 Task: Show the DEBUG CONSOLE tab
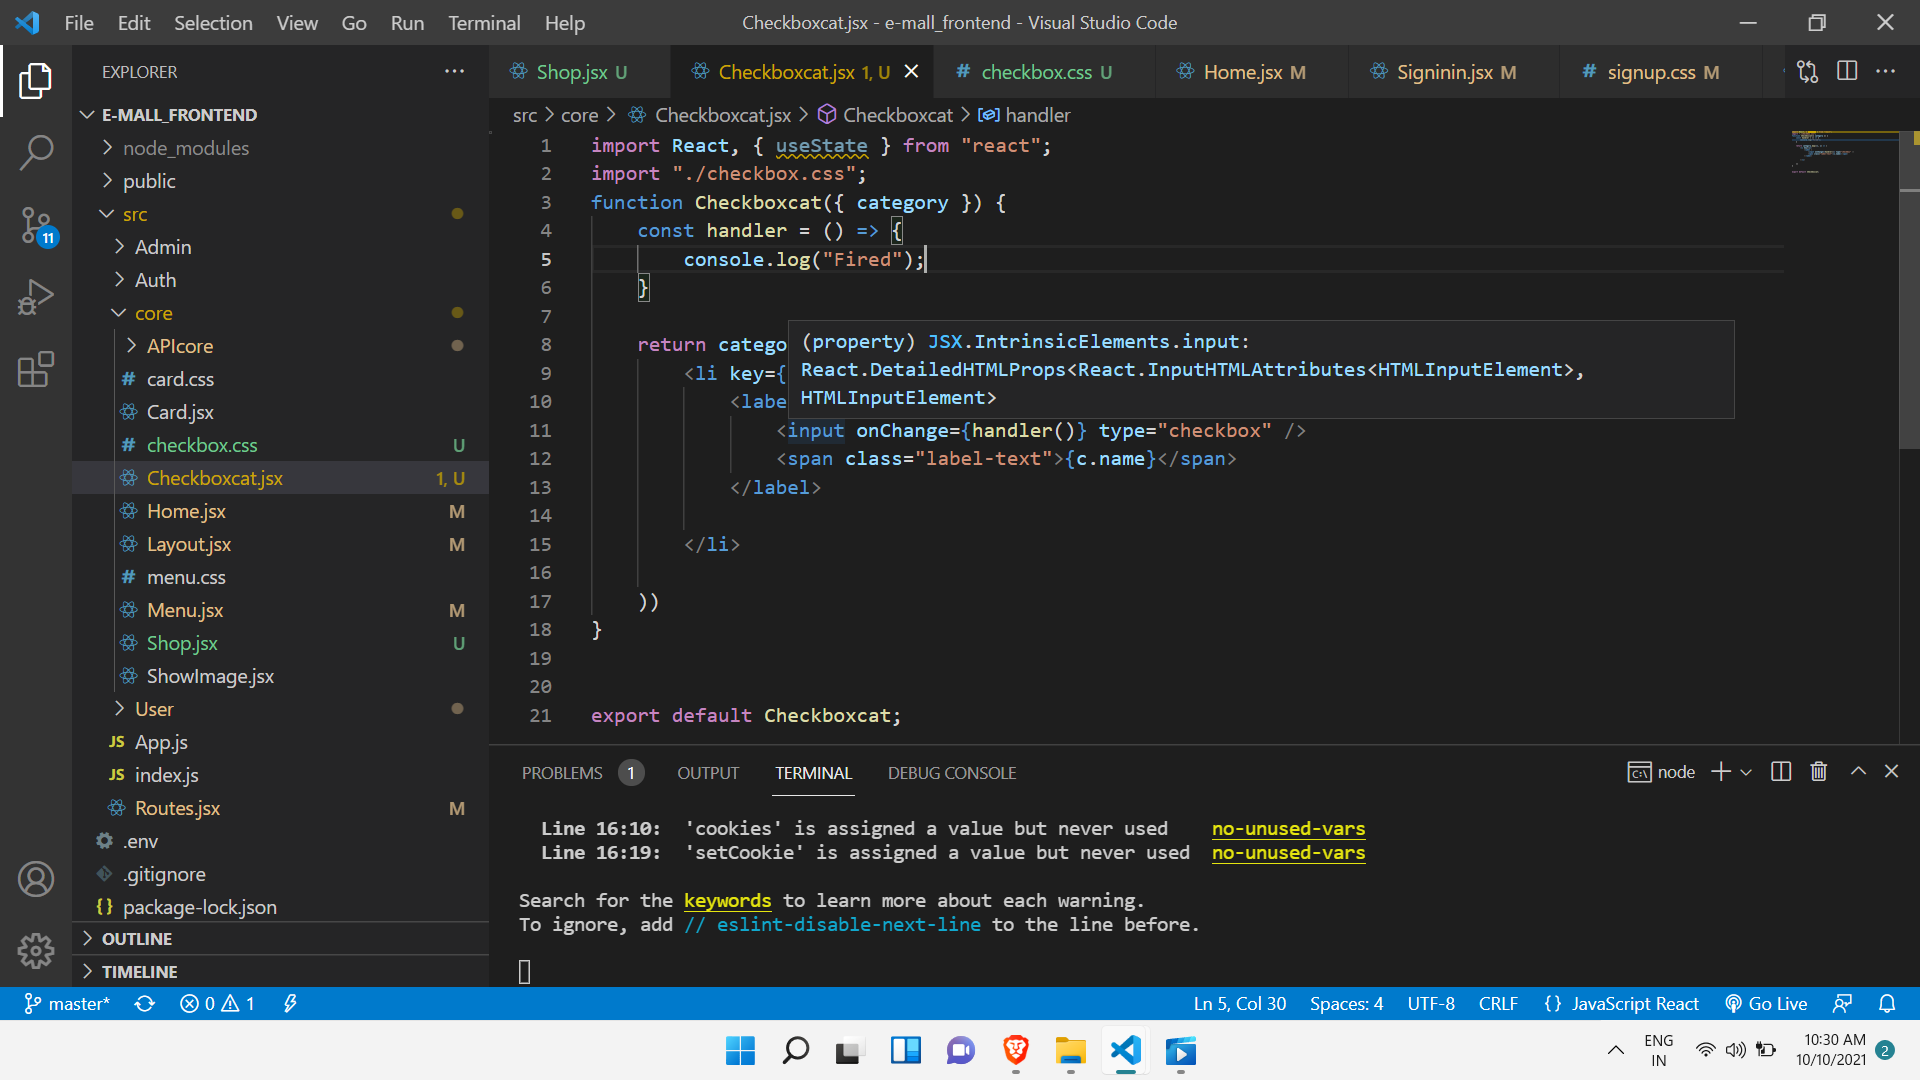pos(952,773)
